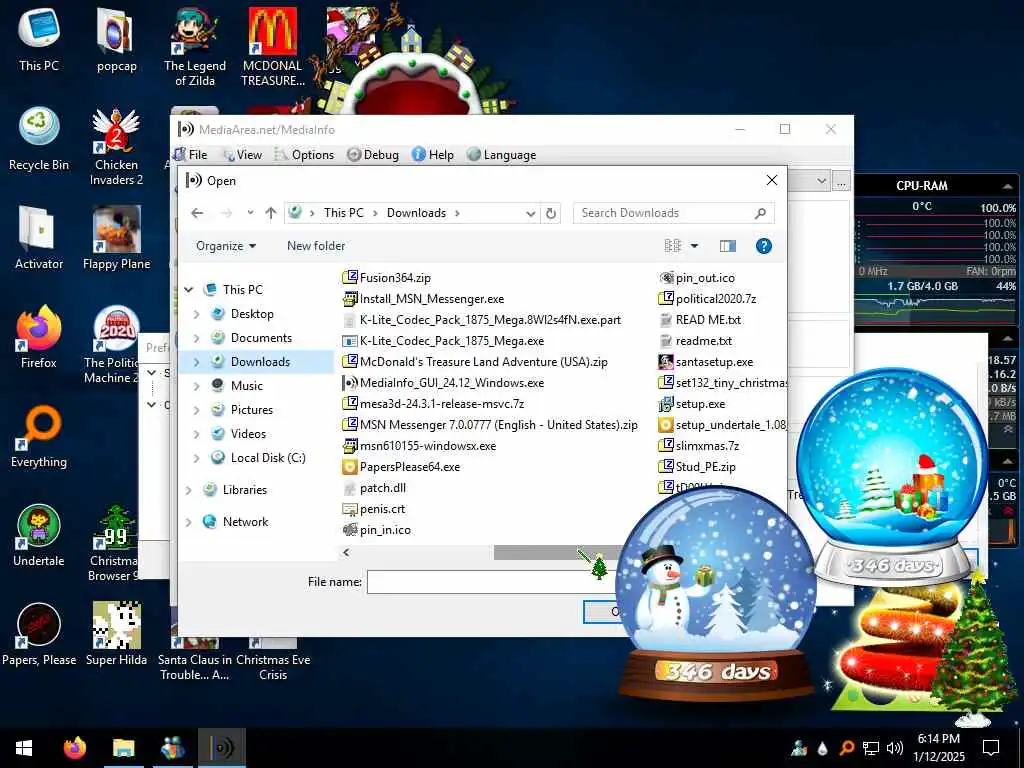Click Firefox icon in the taskbar

coord(74,748)
